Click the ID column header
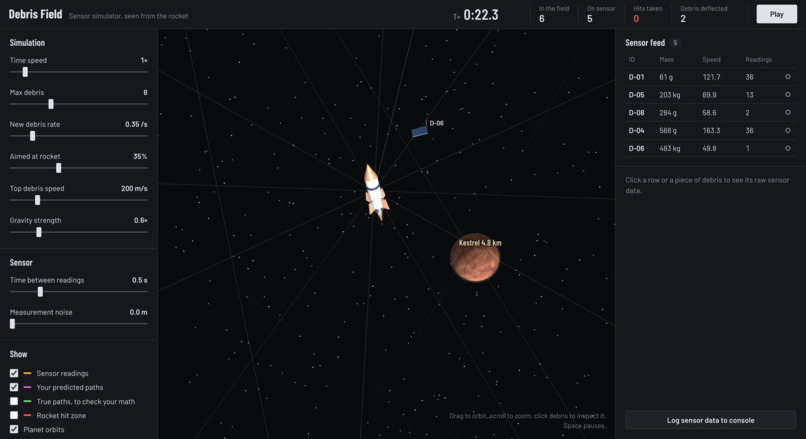 coord(632,60)
